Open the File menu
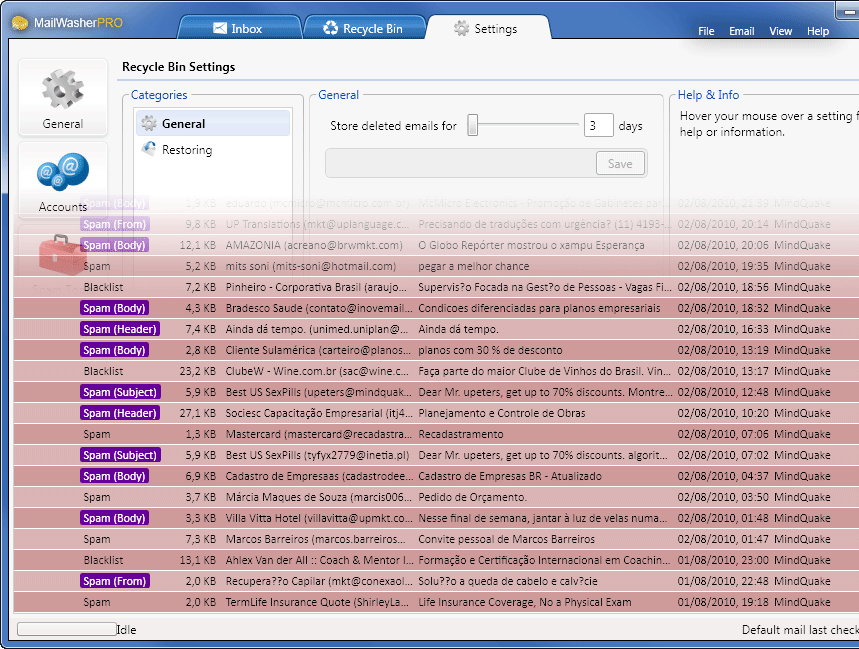859x649 pixels. click(x=706, y=31)
